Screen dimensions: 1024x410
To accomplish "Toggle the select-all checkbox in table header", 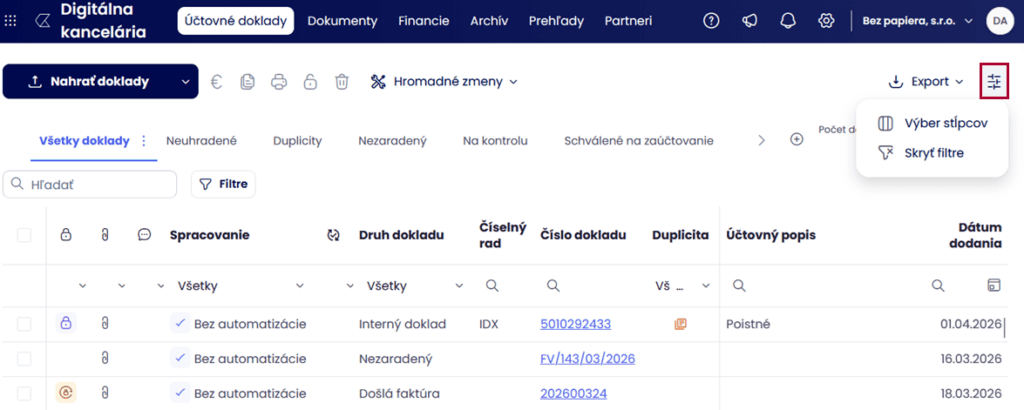I will click(x=24, y=235).
